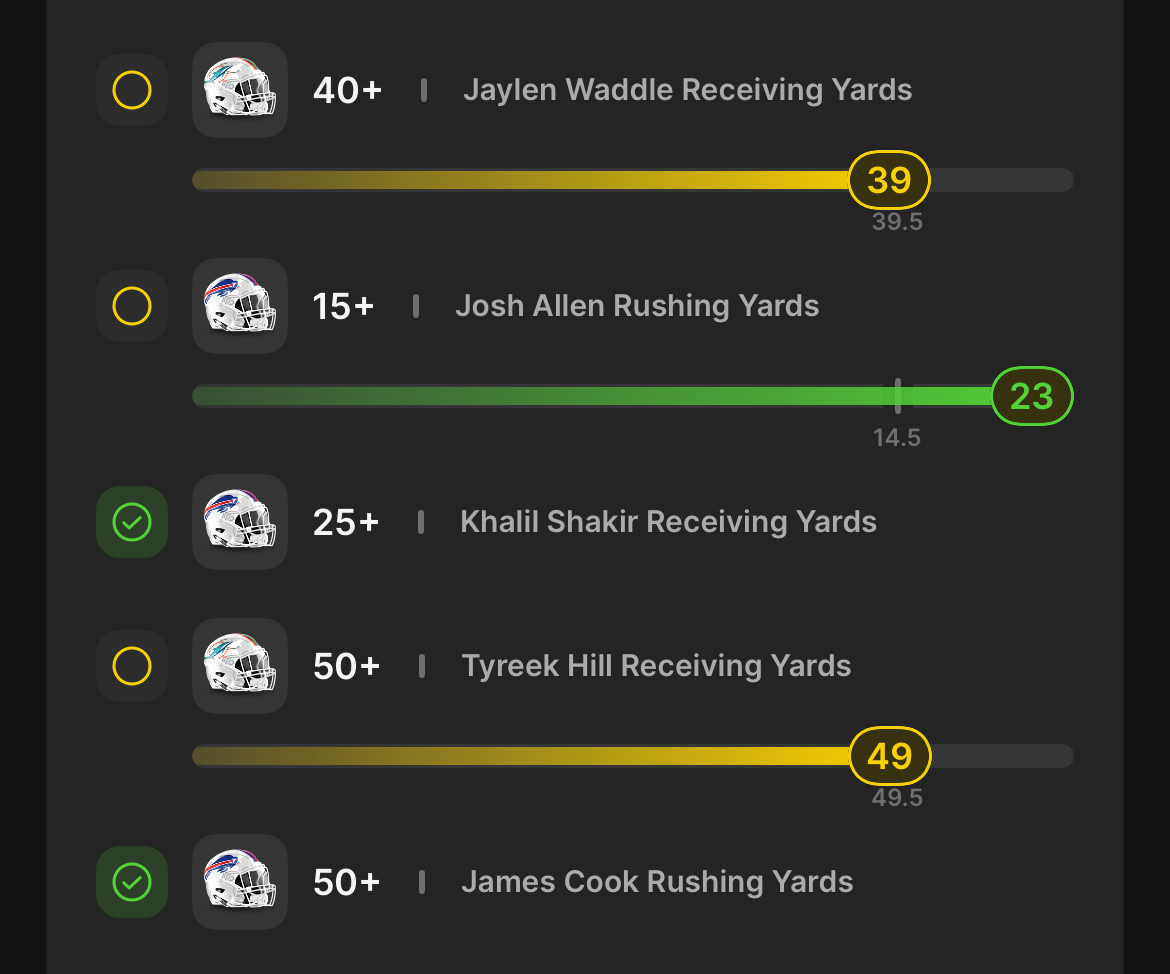Click the 14.5 threshold tick on Allen's bar
Screen dimensions: 1170x974
pos(898,396)
